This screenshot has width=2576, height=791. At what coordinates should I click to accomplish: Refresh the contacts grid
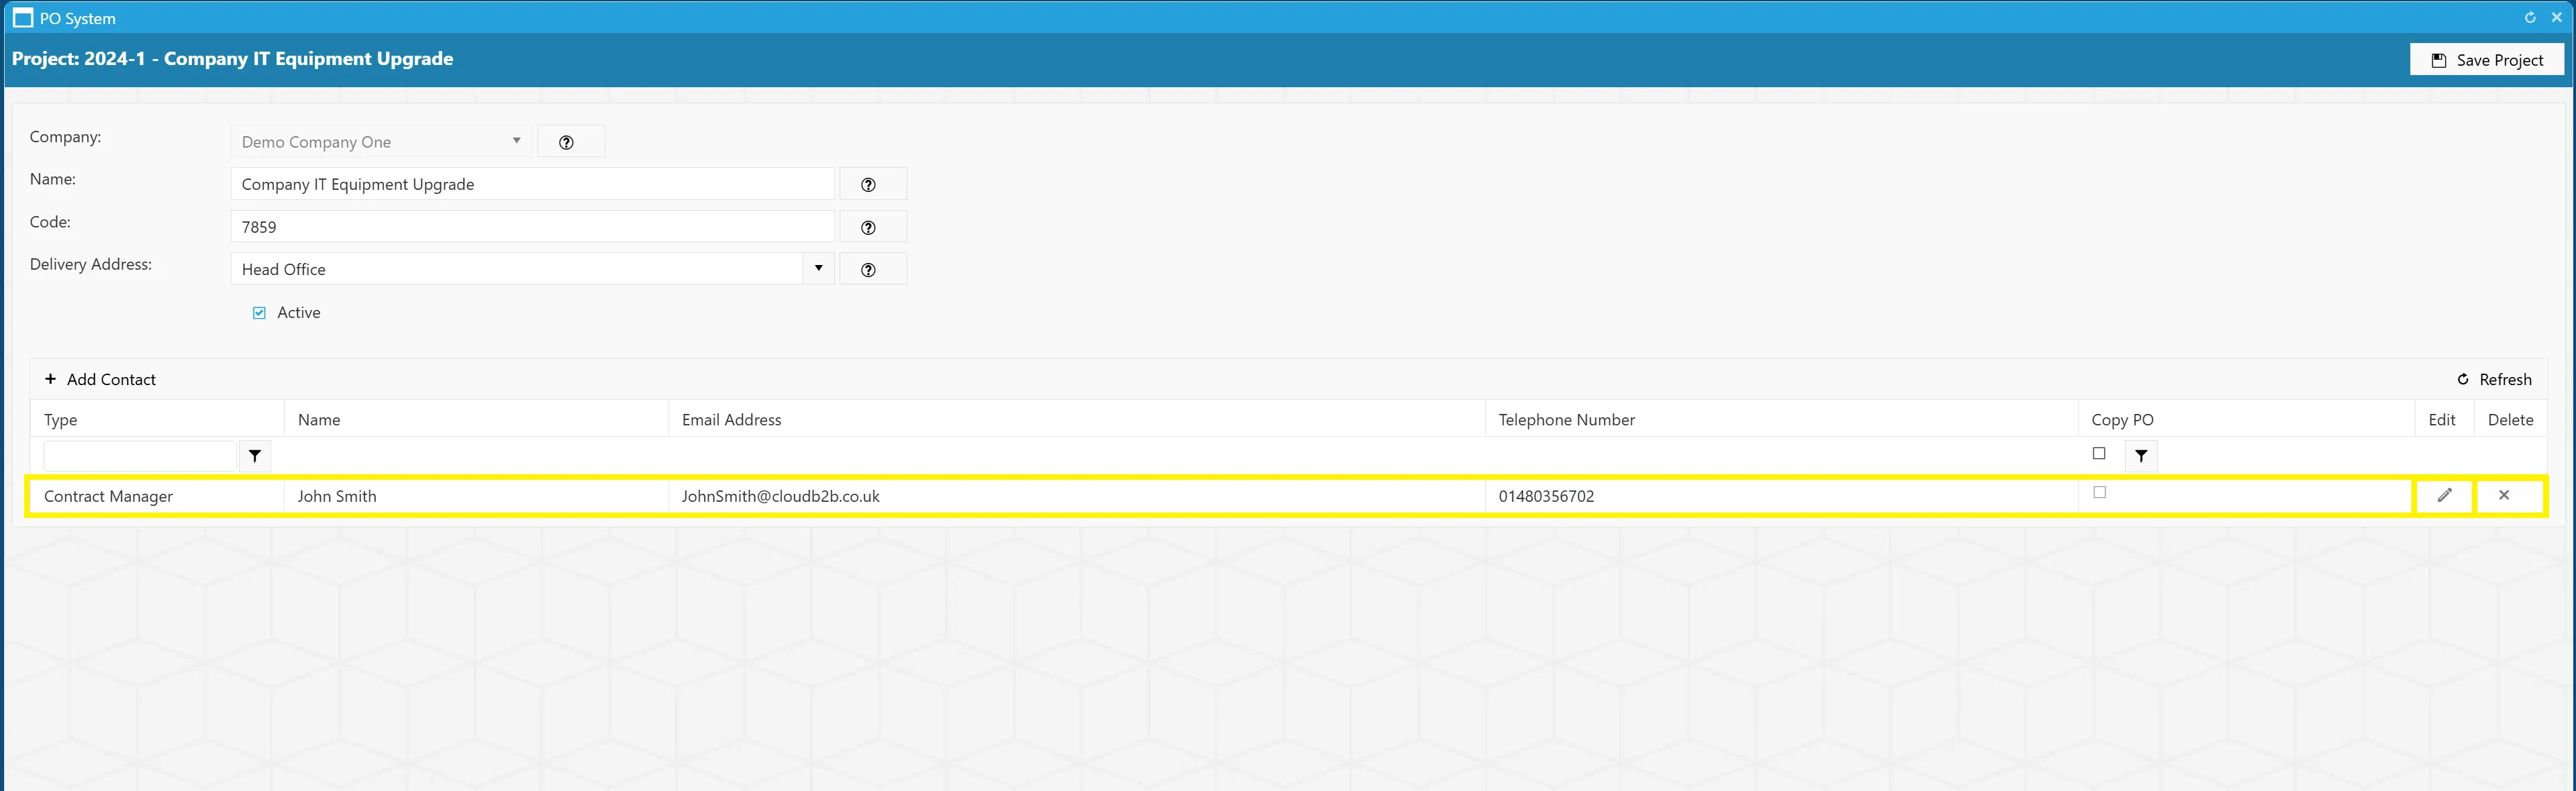click(2494, 380)
